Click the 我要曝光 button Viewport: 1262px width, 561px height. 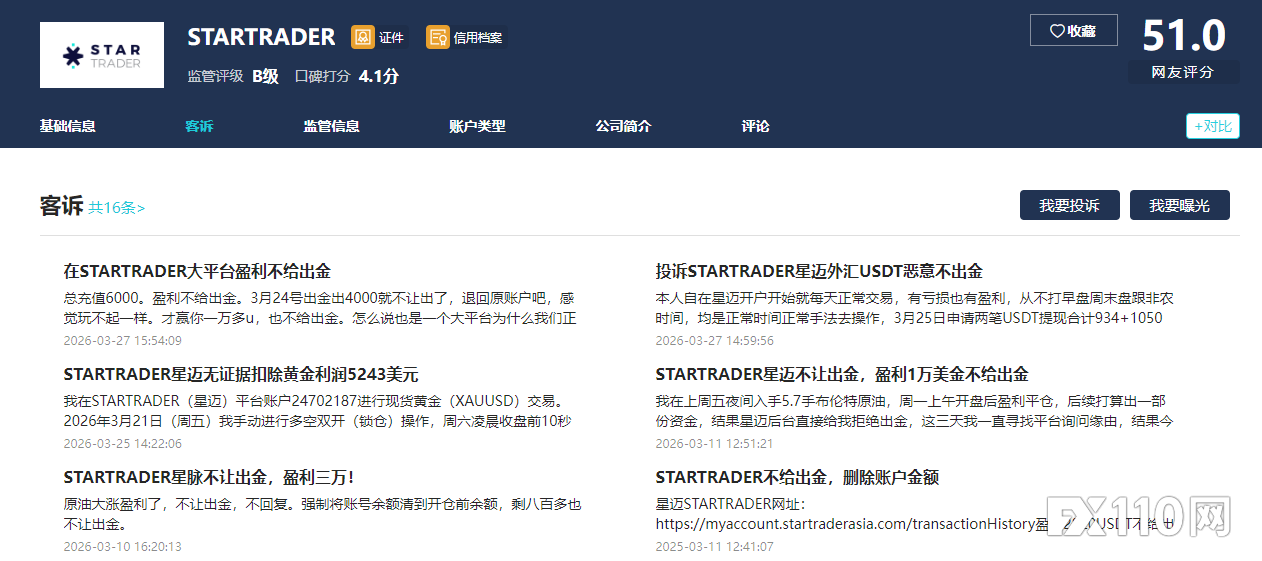(x=1180, y=205)
